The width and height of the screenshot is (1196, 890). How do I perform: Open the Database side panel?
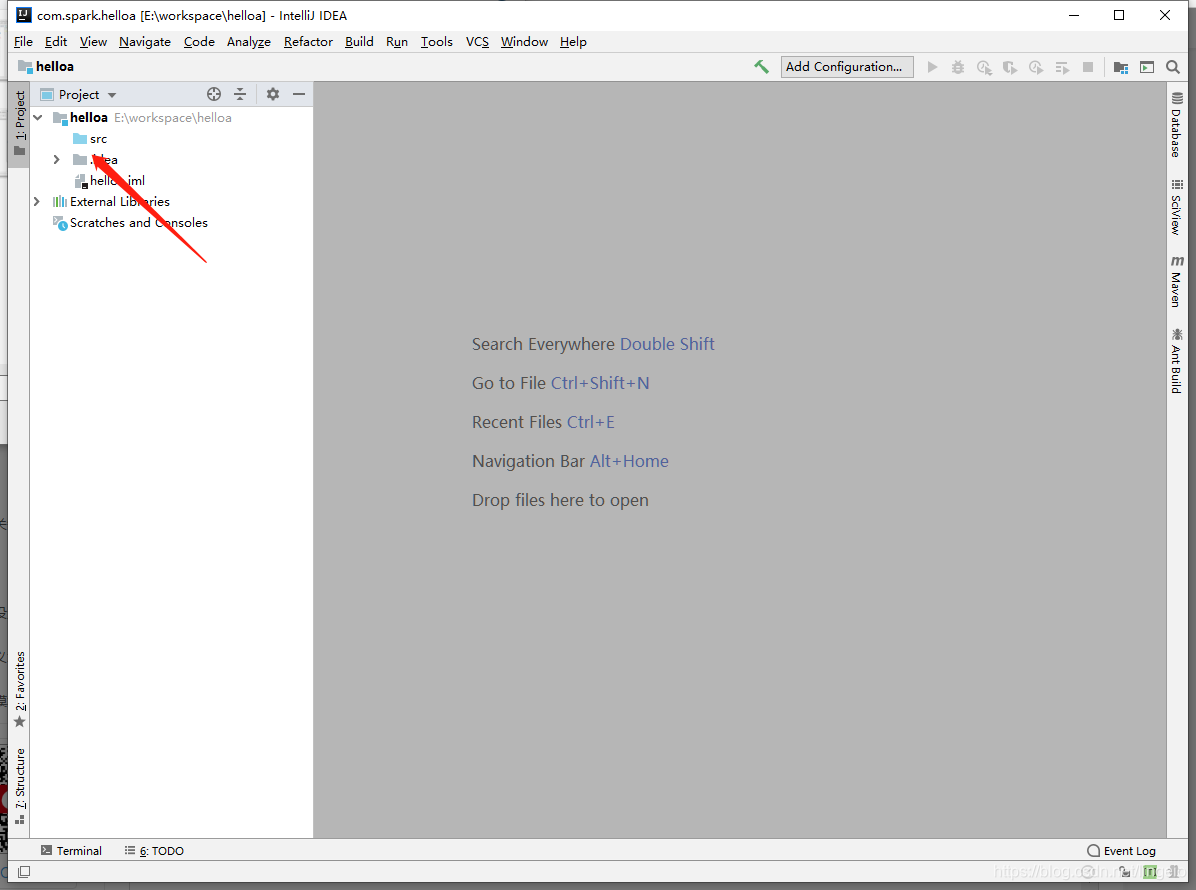[x=1177, y=124]
